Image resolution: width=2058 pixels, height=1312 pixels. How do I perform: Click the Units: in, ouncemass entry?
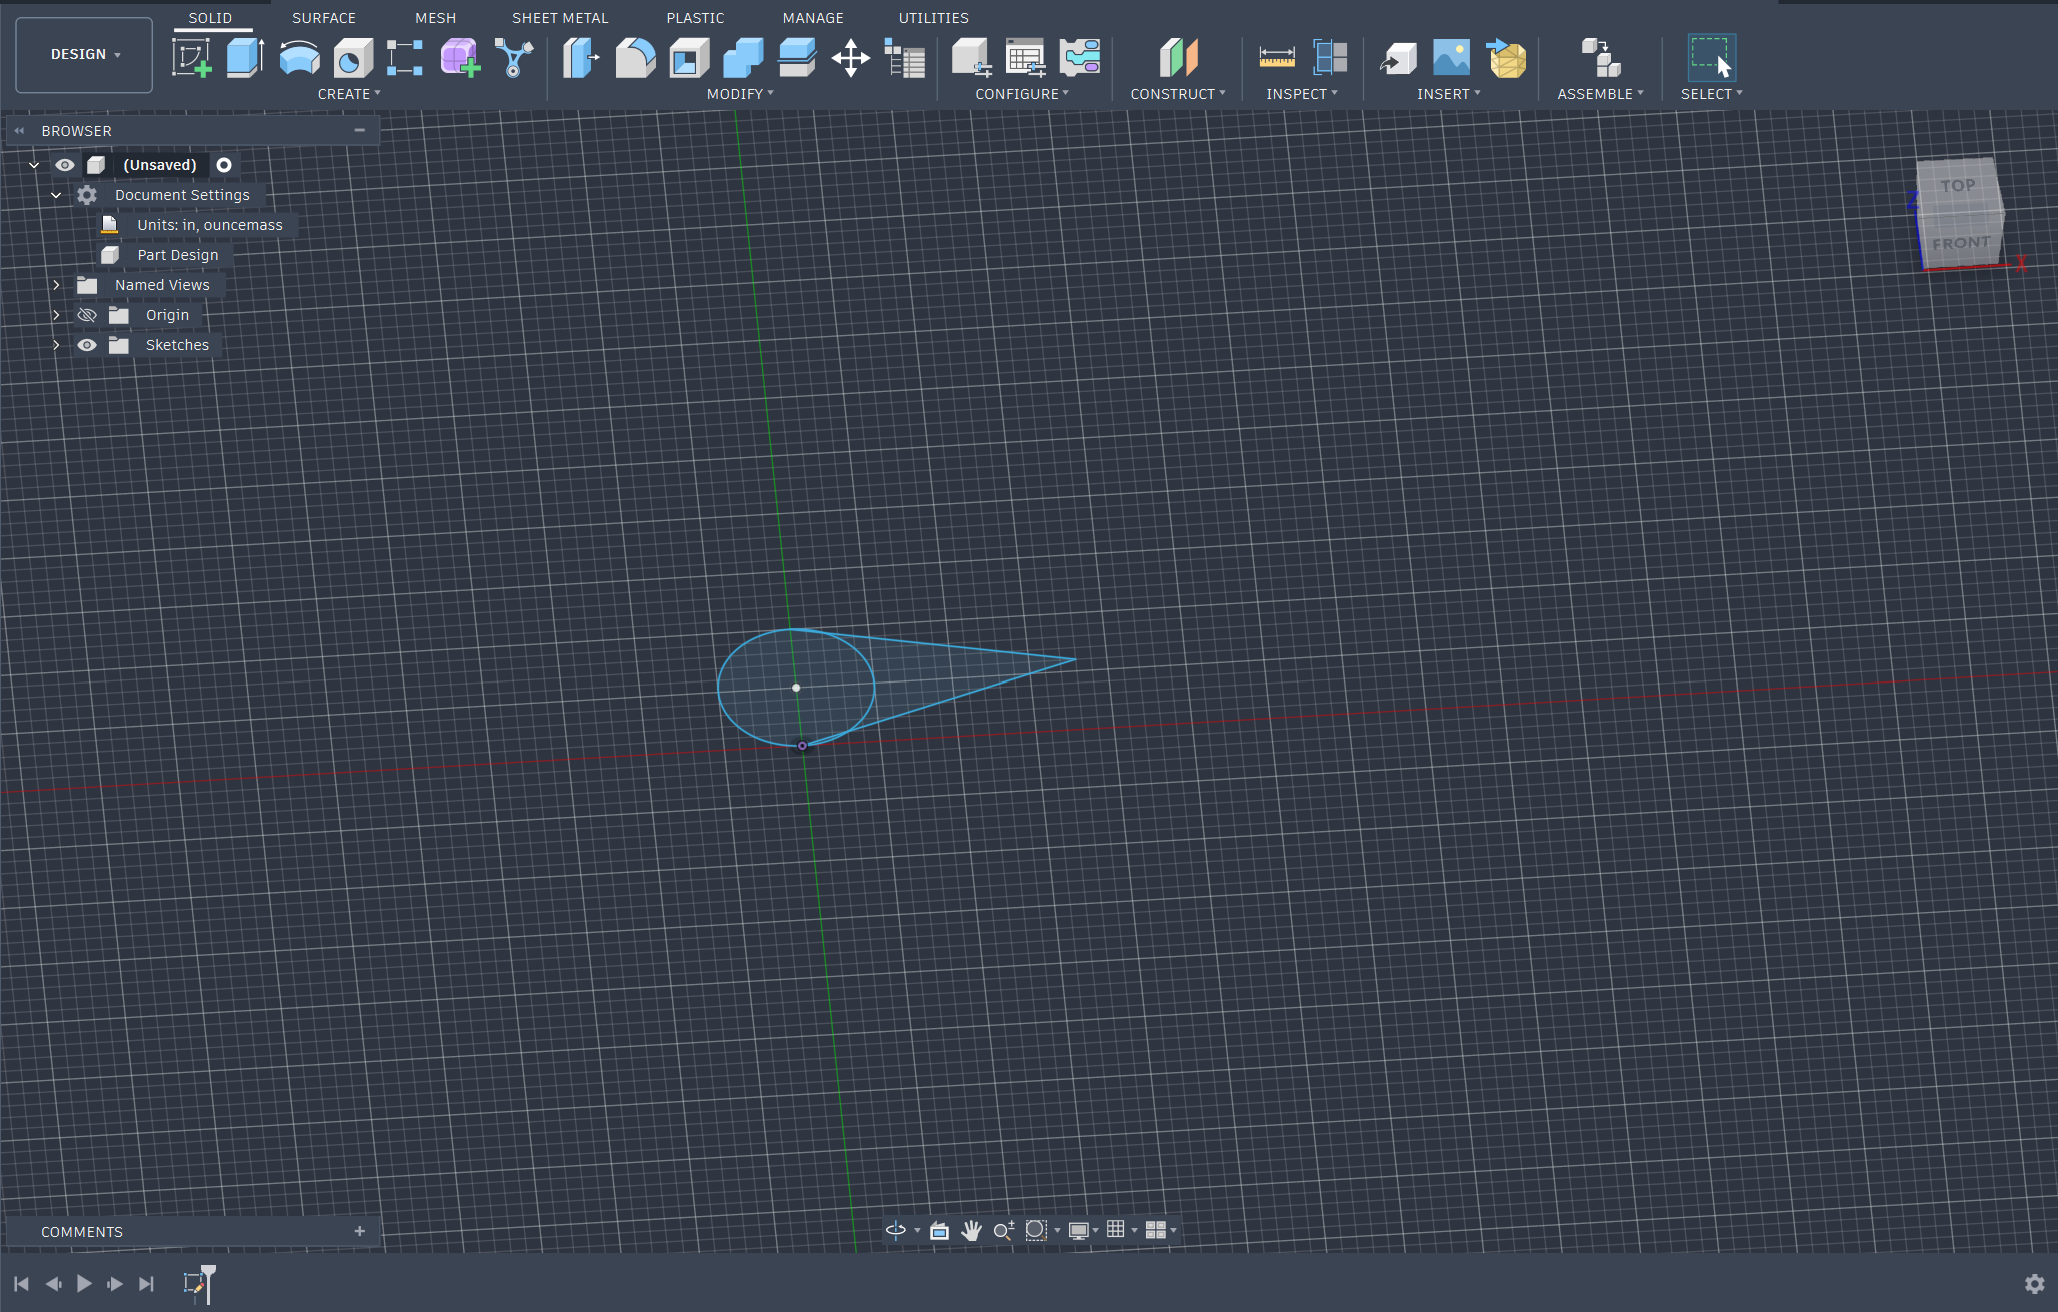tap(210, 225)
